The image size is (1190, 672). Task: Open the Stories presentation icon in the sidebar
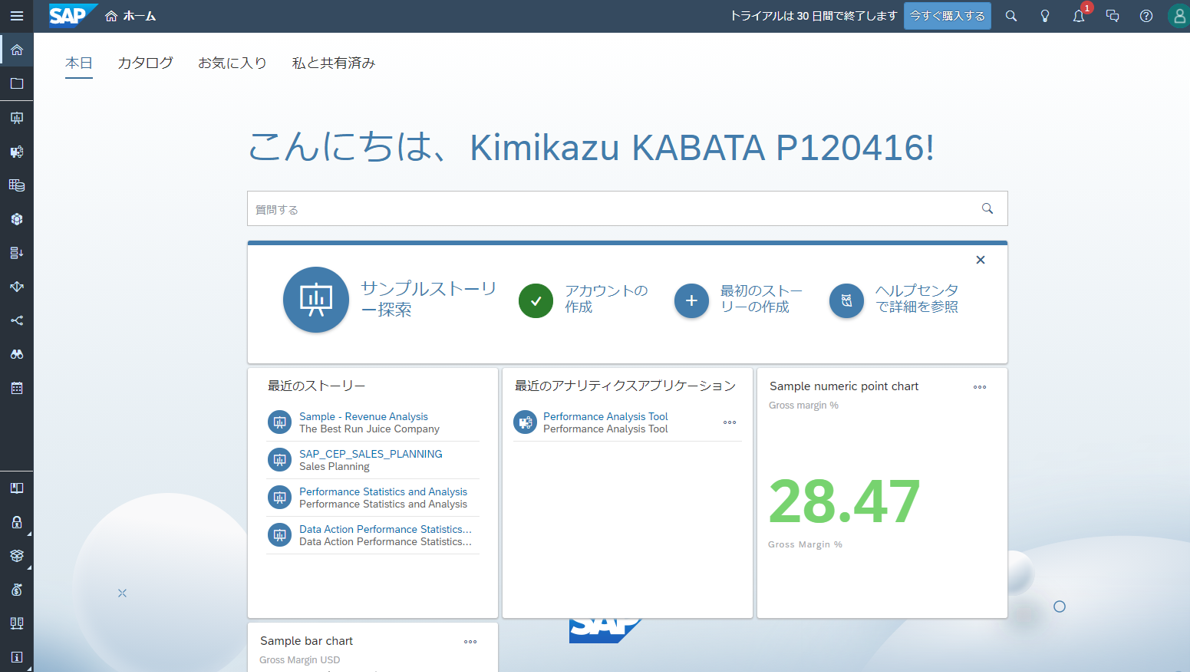click(17, 118)
